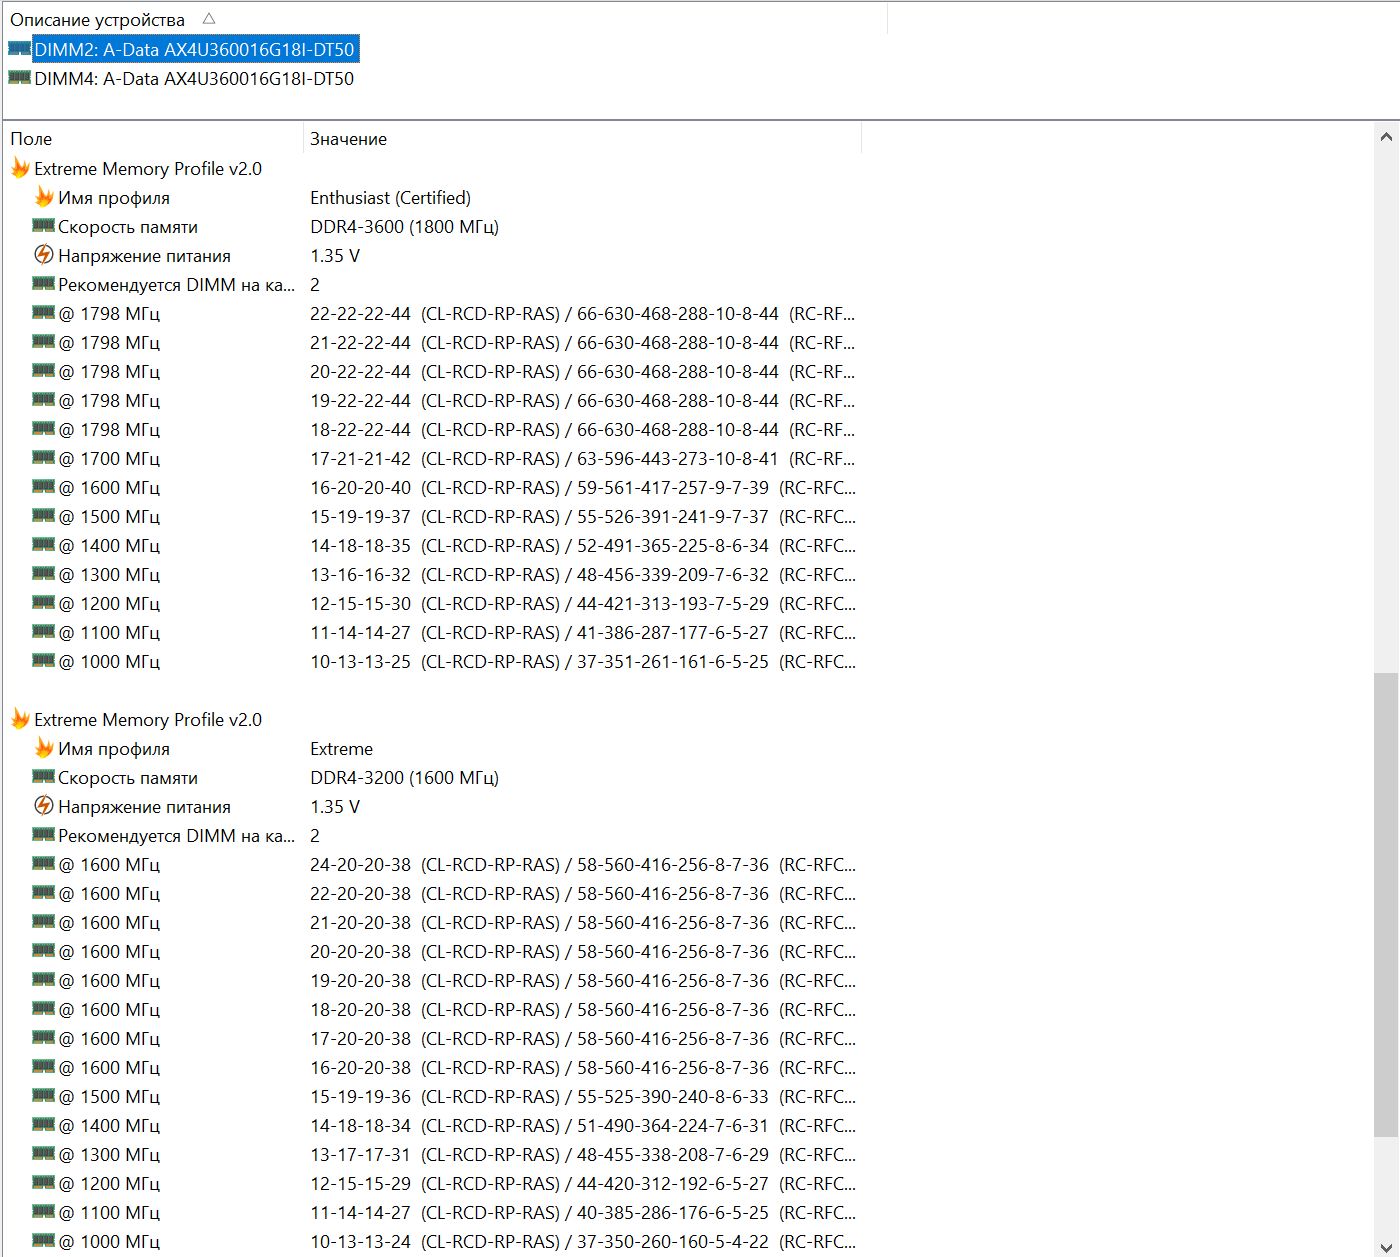1400x1257 pixels.
Task: Click the 1.35 V voltage lightning icon, first profile
Action: tap(44, 255)
